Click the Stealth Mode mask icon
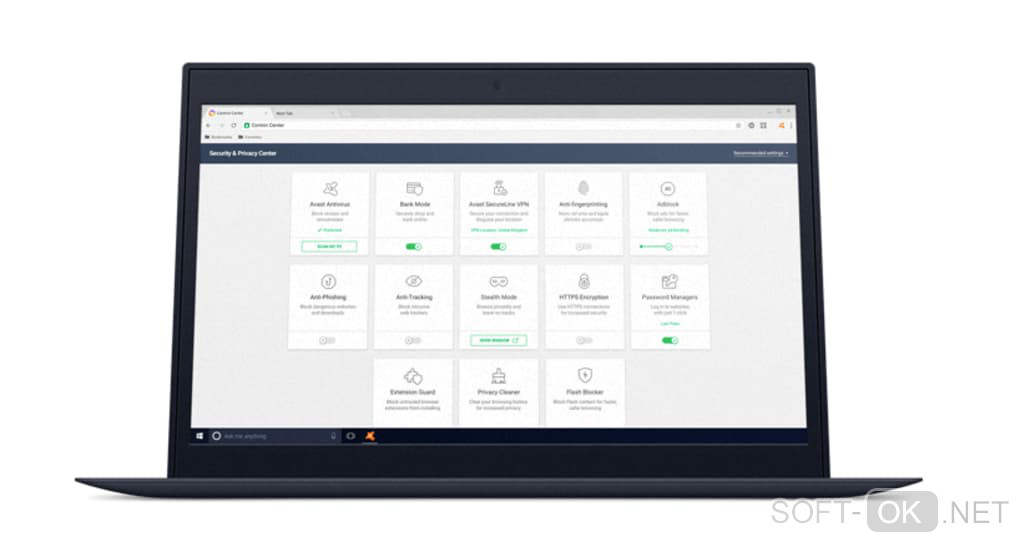The width and height of the screenshot is (1020, 537). coord(499,282)
